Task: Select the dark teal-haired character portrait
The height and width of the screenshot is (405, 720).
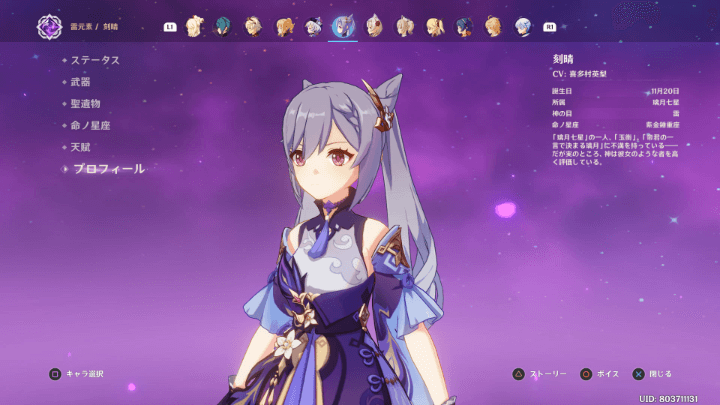Action: point(223,26)
